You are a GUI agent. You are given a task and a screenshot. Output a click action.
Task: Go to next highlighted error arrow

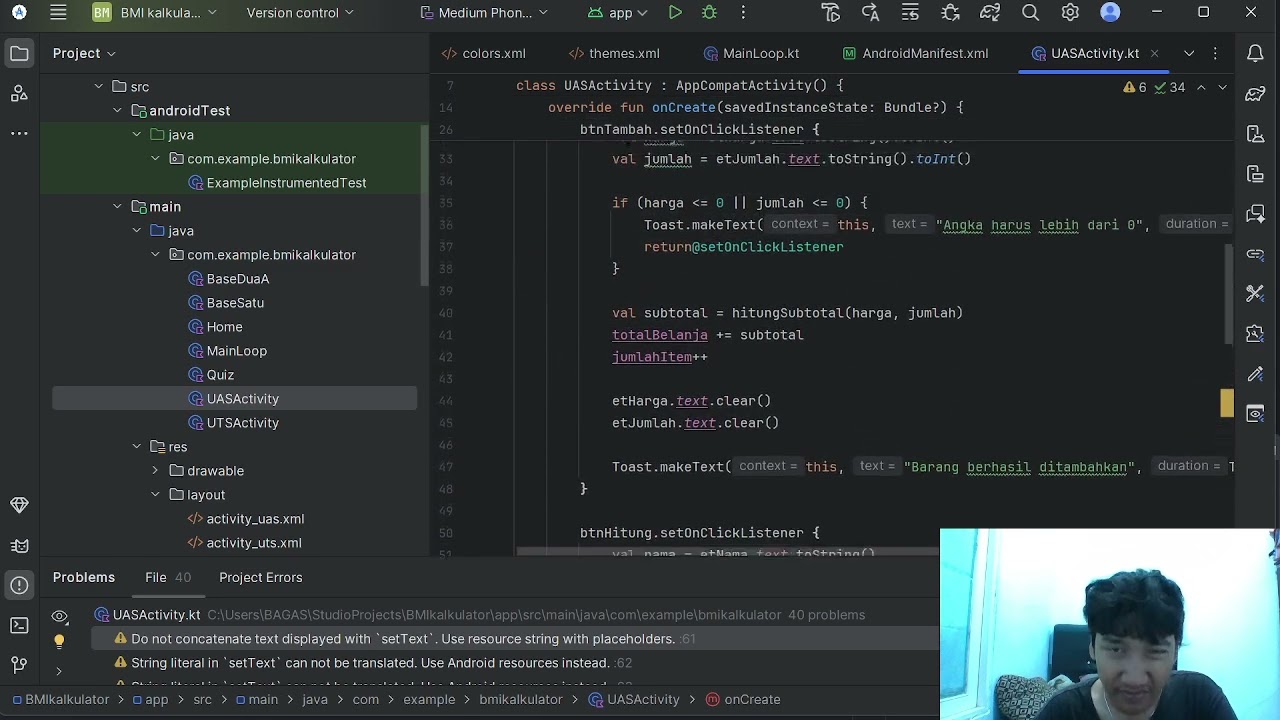pos(1222,87)
